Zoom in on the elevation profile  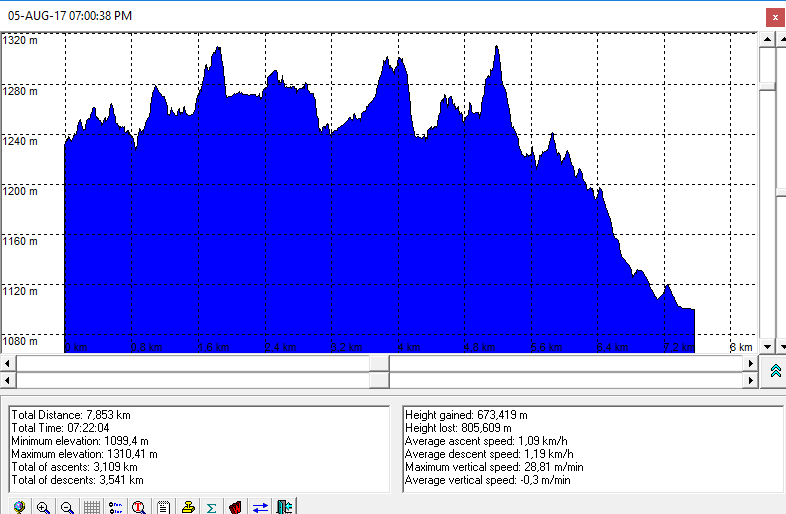[43, 507]
